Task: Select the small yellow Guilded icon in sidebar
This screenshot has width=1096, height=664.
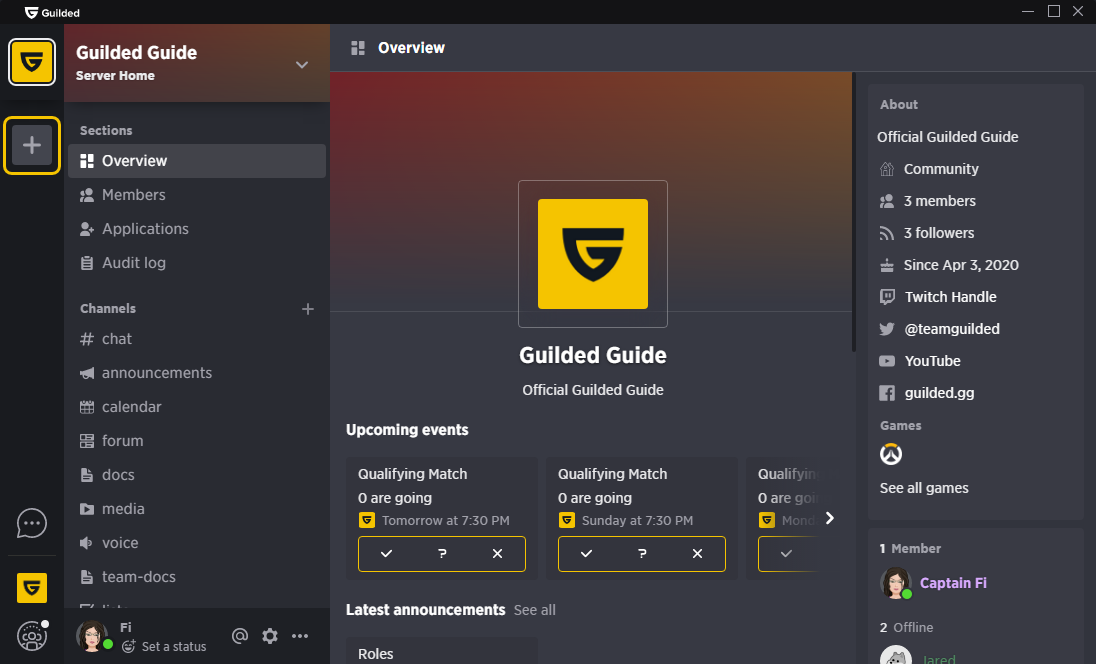Action: point(32,588)
